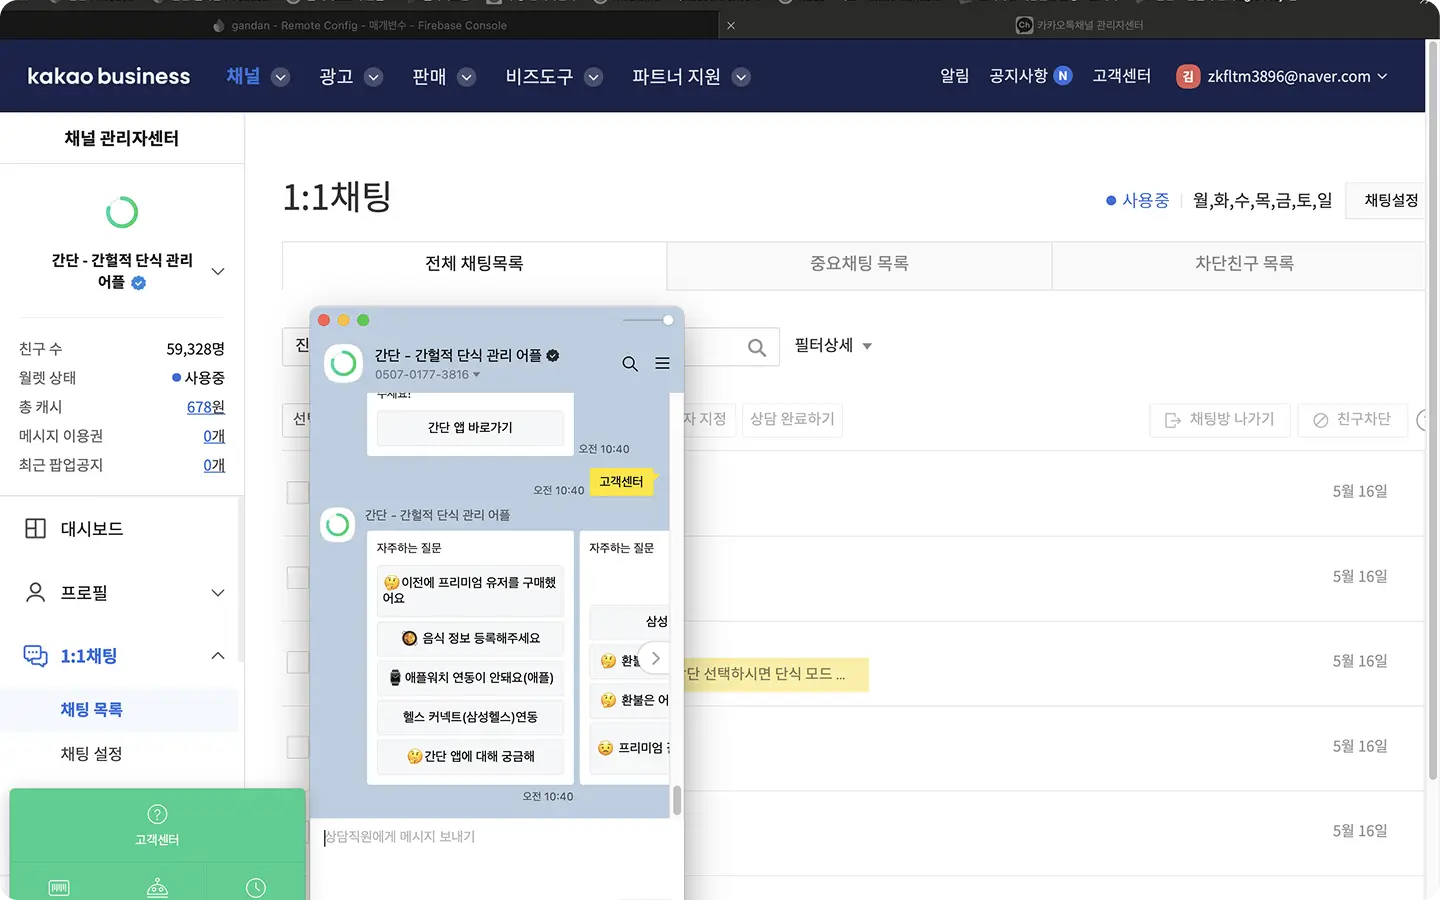This screenshot has width=1440, height=900.
Task: Click the channel profile avatar in chat header
Action: click(343, 363)
